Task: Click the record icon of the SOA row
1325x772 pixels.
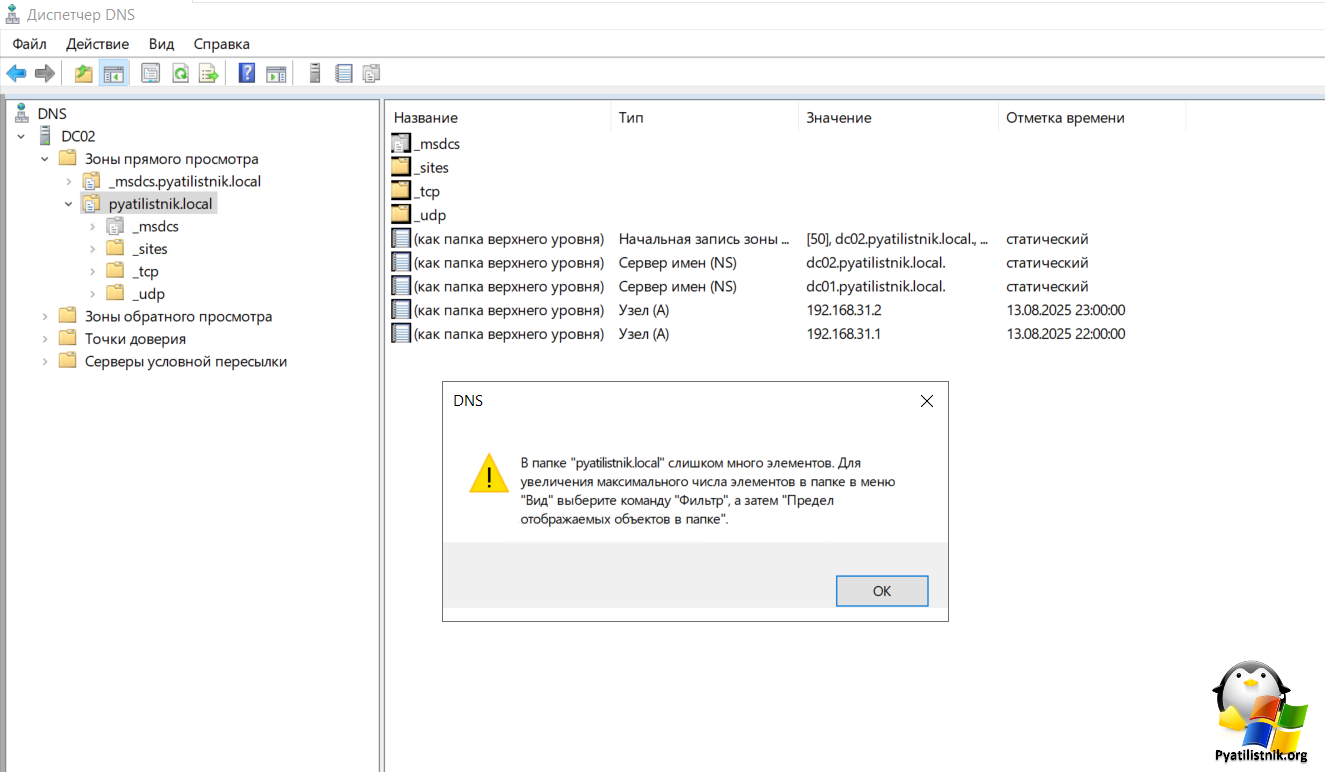Action: coord(401,239)
